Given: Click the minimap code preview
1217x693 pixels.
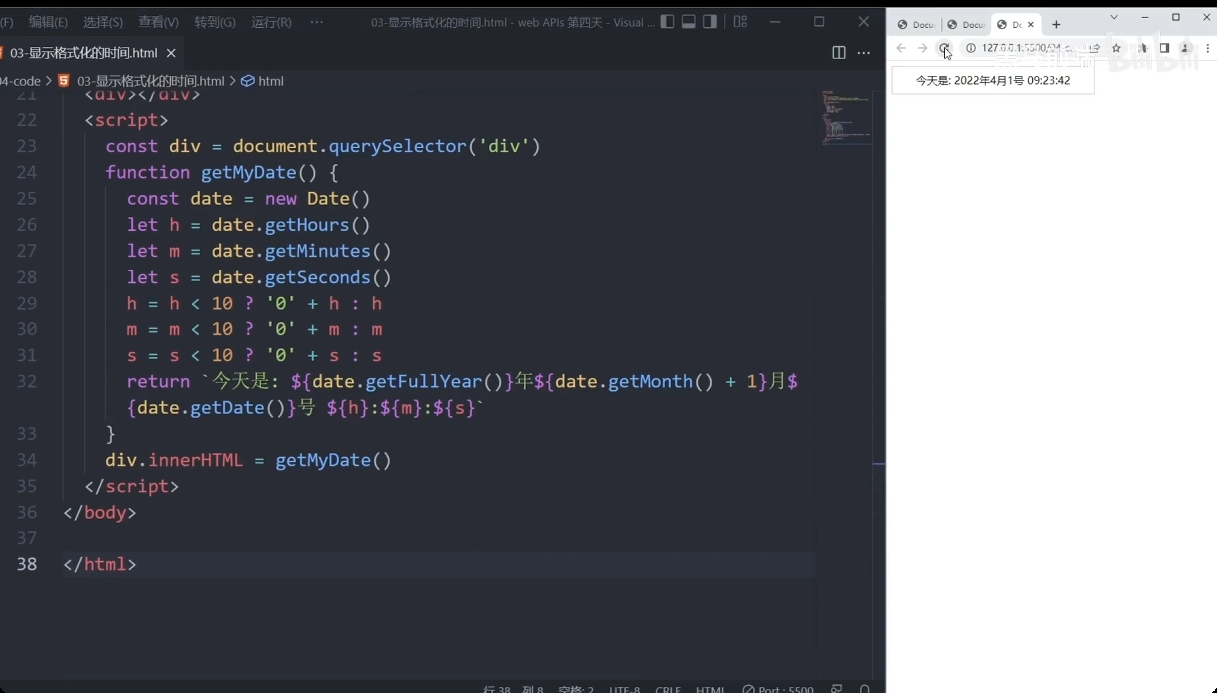Looking at the screenshot, I should 846,118.
